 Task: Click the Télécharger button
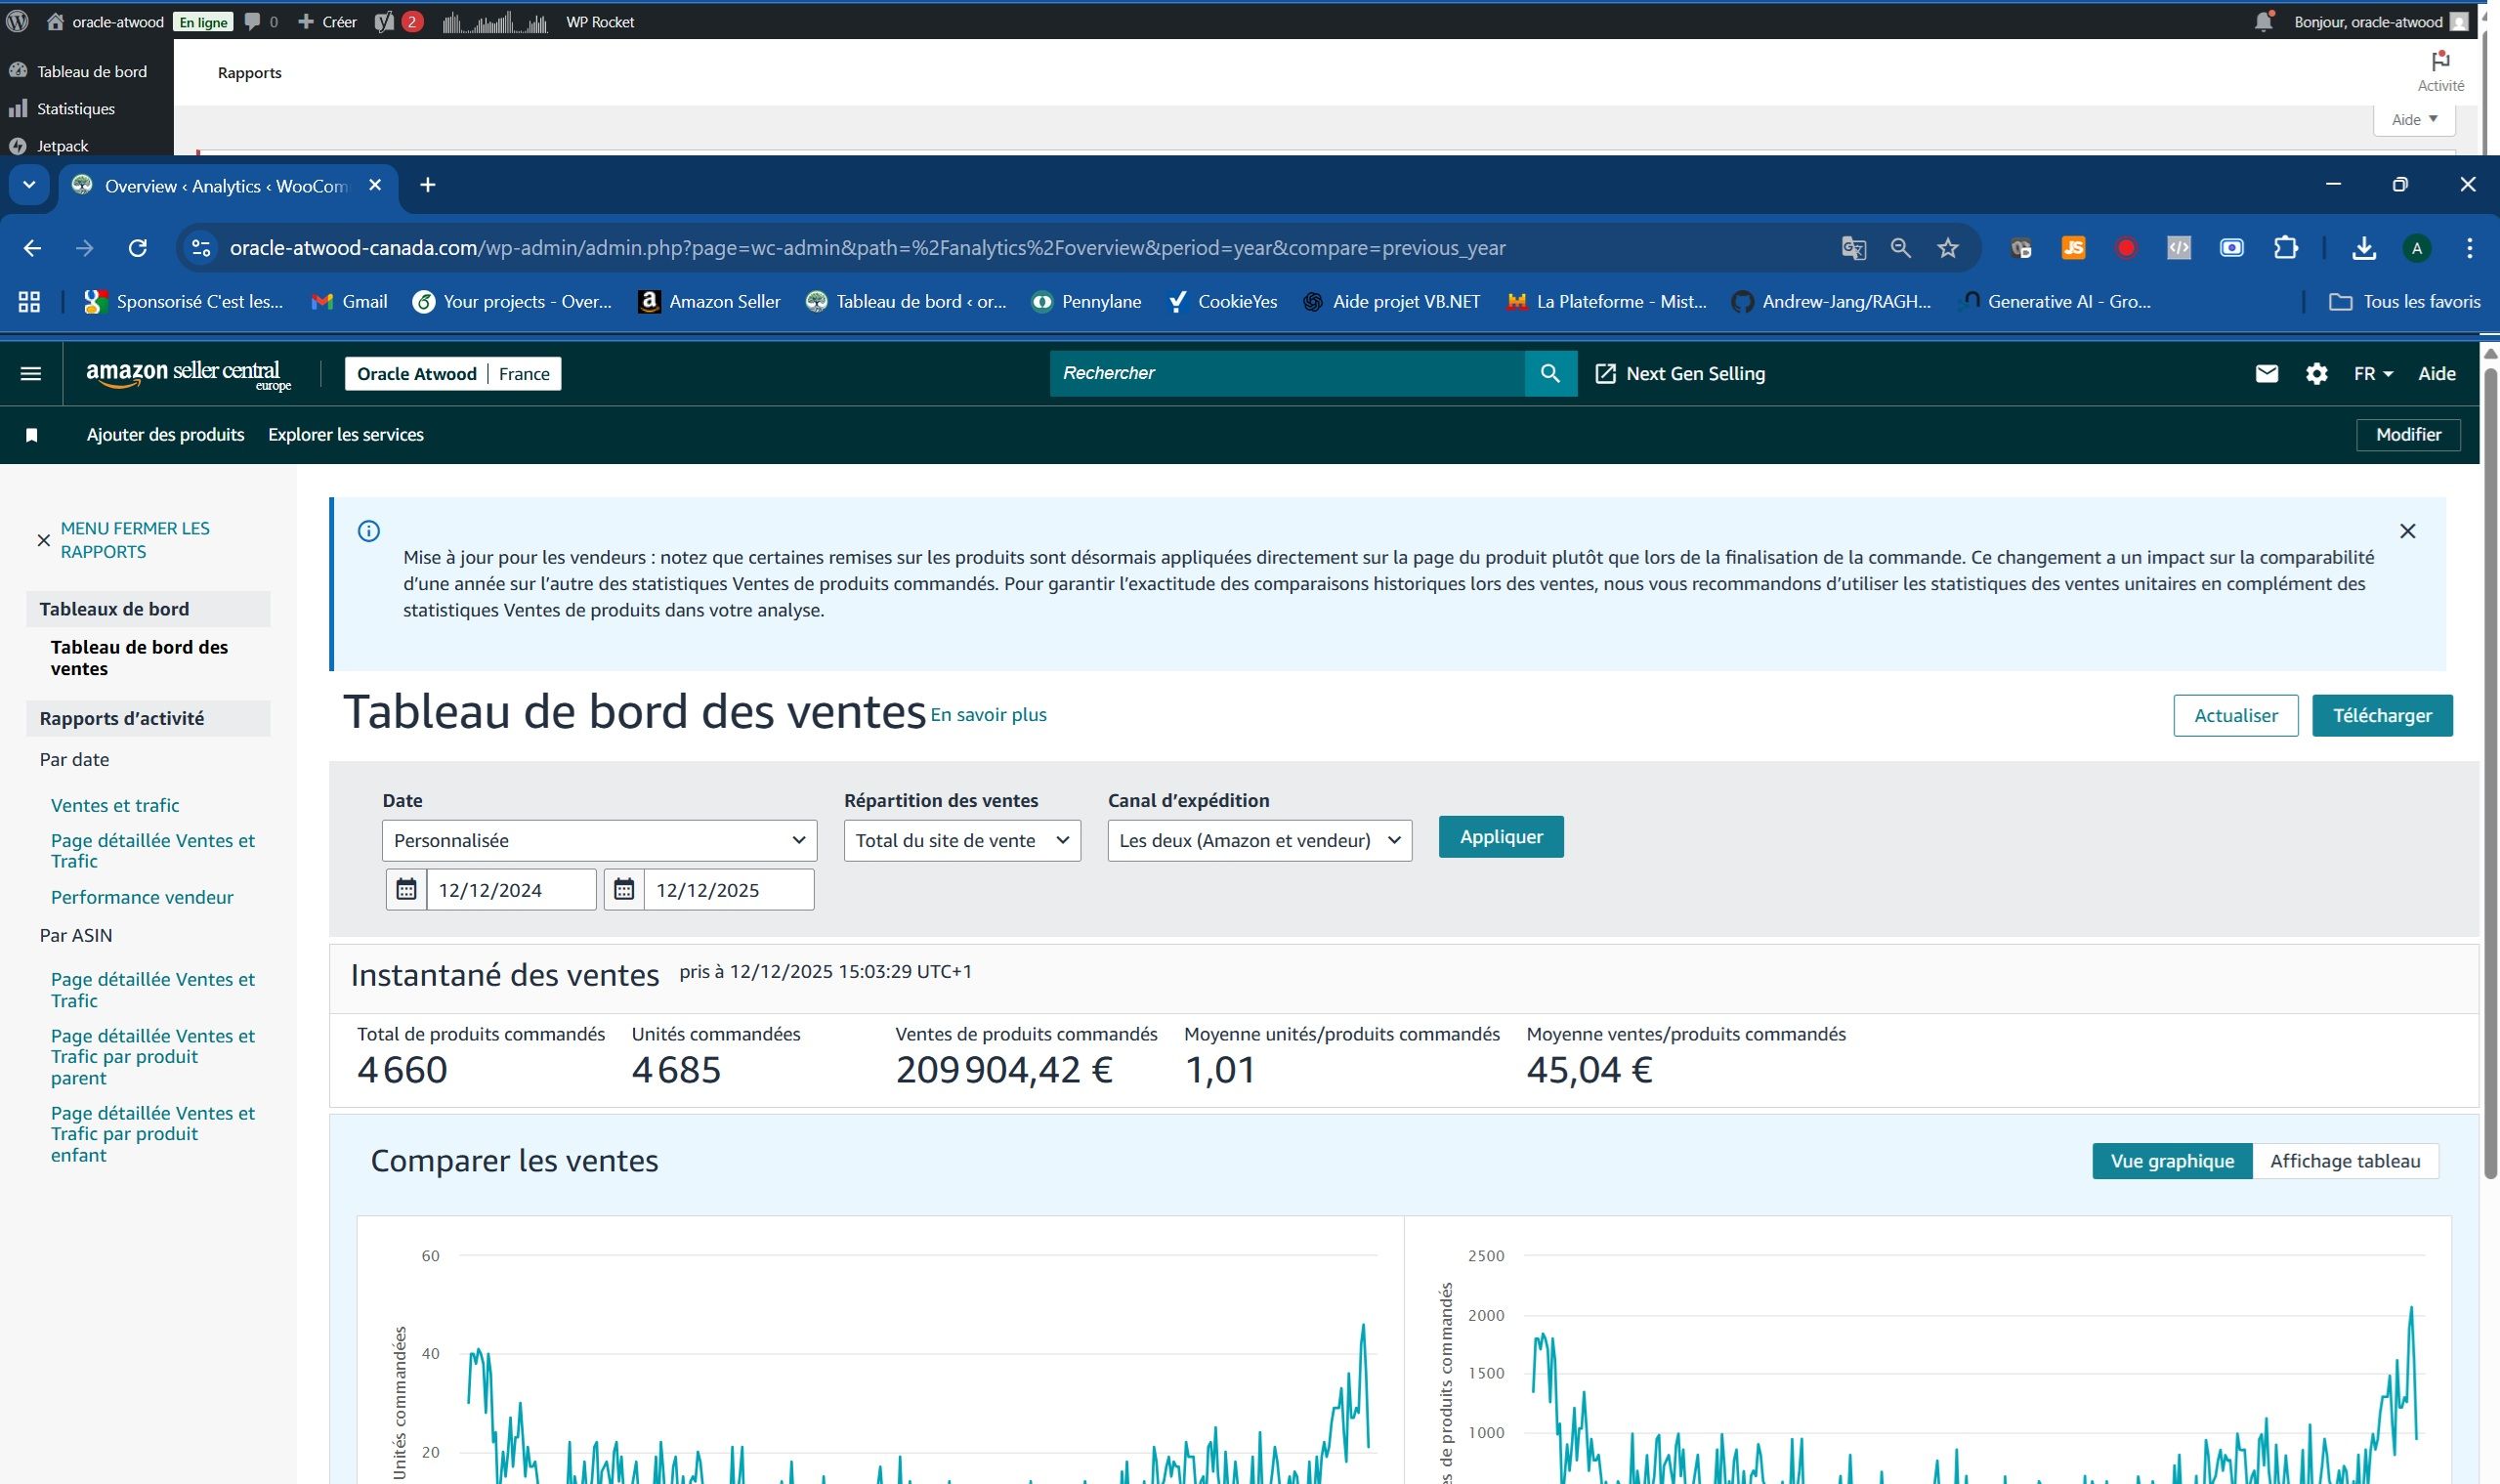tap(2381, 716)
